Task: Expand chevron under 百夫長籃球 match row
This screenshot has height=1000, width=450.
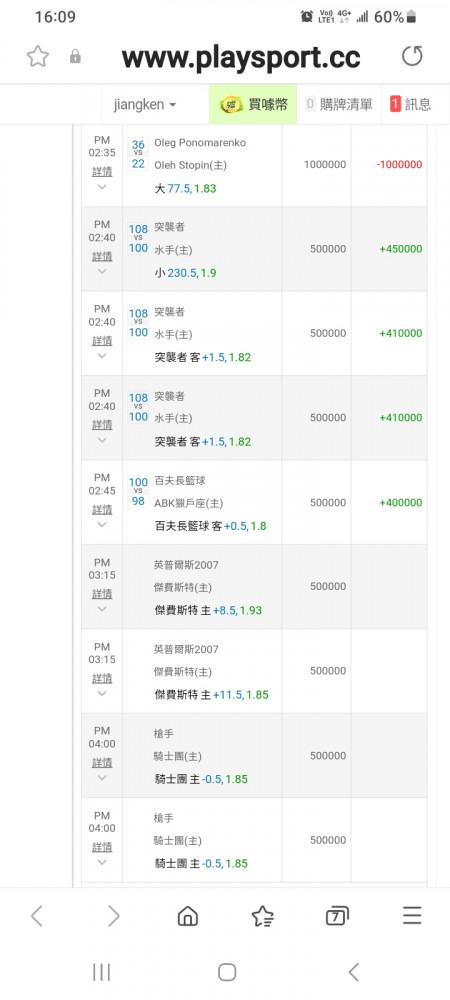Action: pos(102,525)
